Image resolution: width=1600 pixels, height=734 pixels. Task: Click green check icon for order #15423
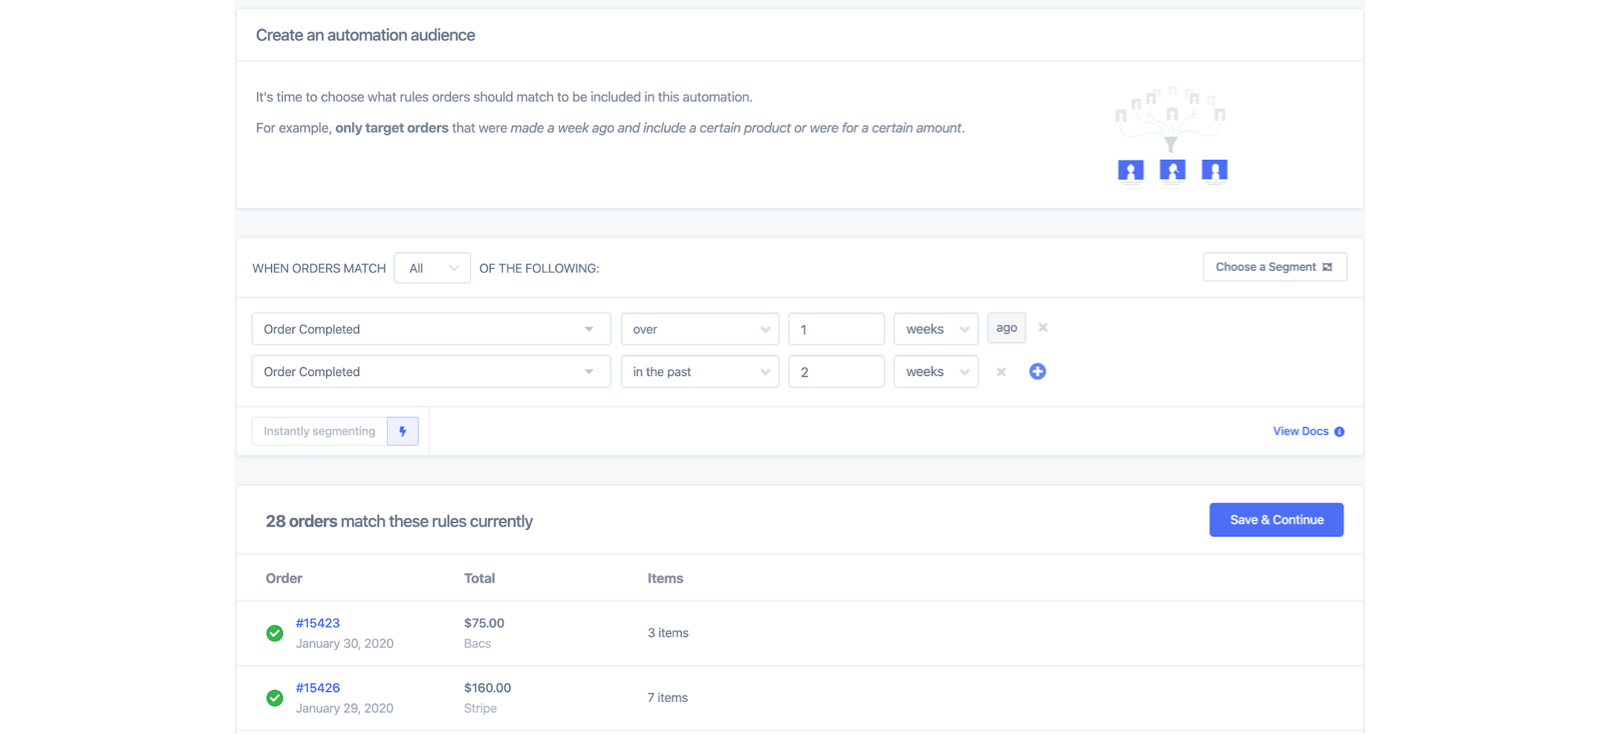point(275,633)
